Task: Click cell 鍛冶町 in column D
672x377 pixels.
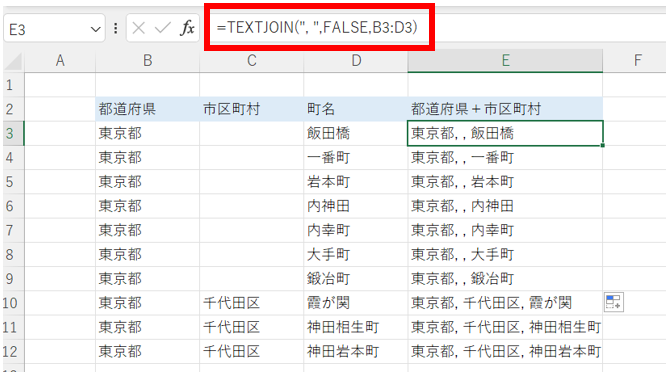Action: click(x=356, y=278)
